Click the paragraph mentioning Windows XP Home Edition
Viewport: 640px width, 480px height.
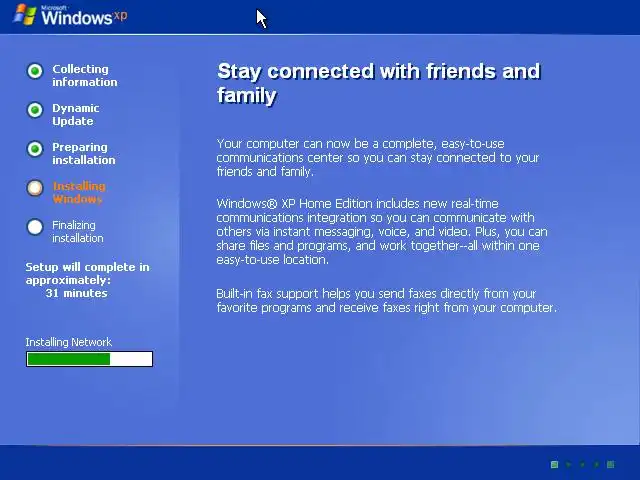click(x=382, y=231)
